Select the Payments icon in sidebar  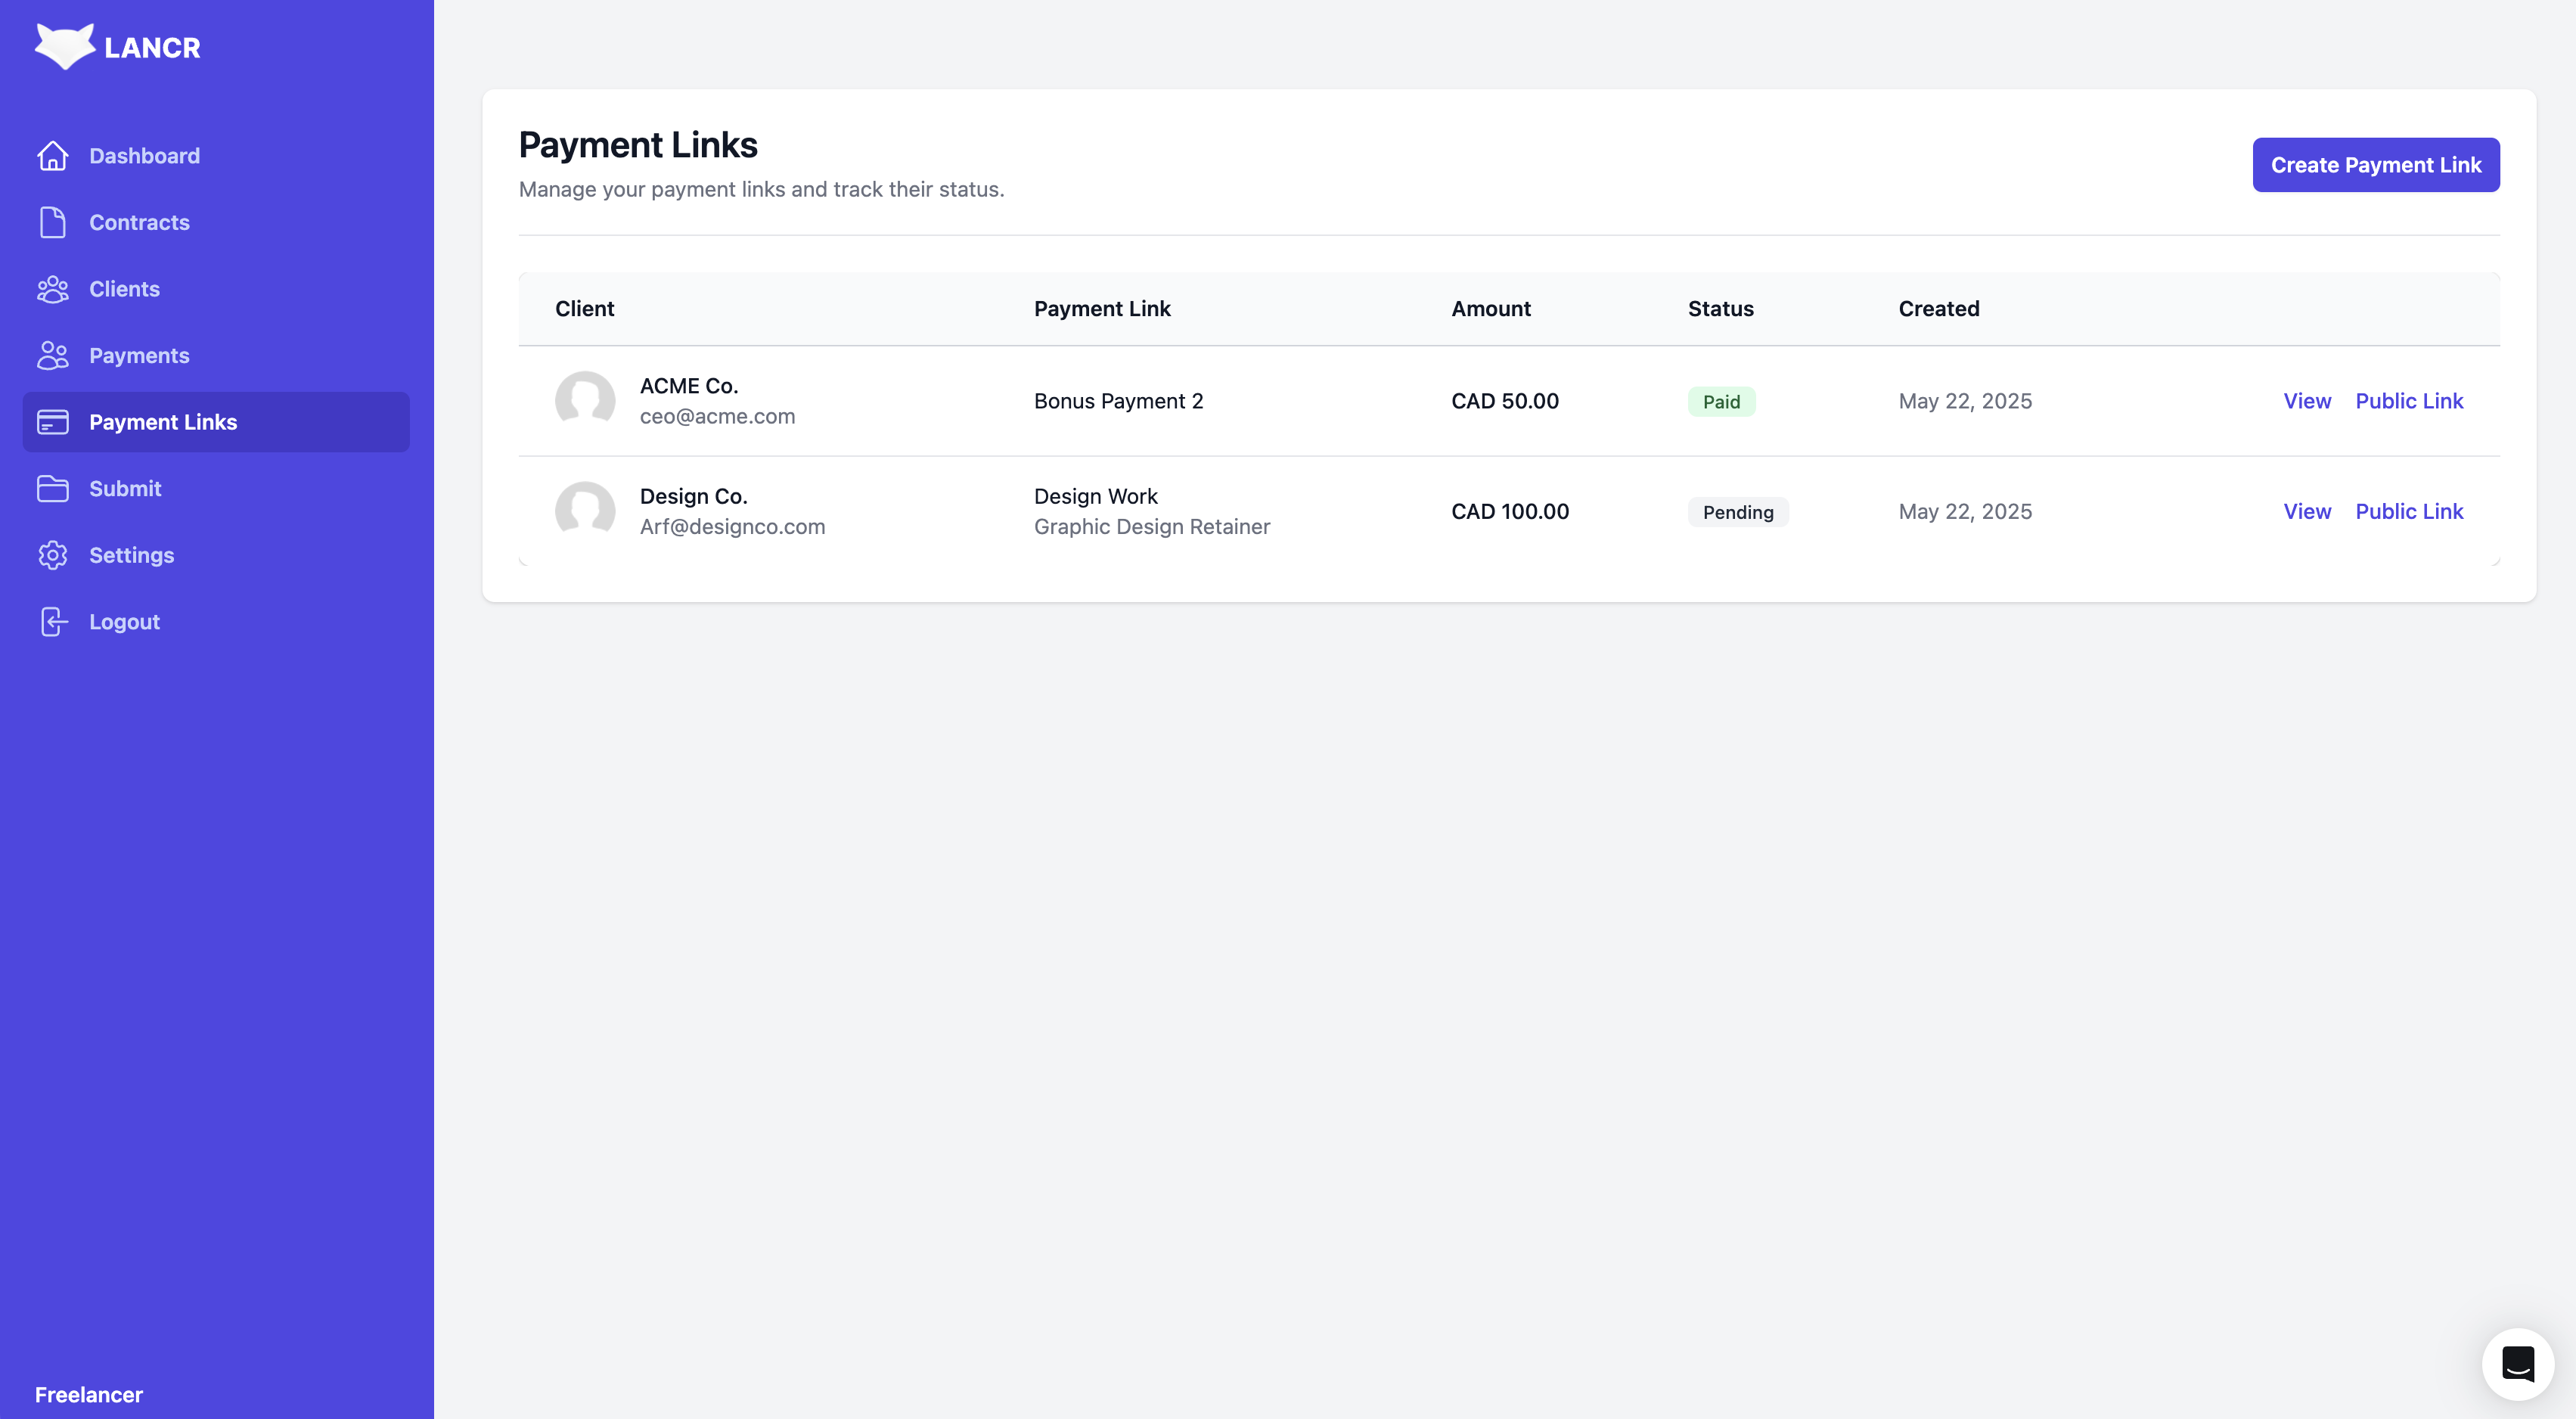53,355
